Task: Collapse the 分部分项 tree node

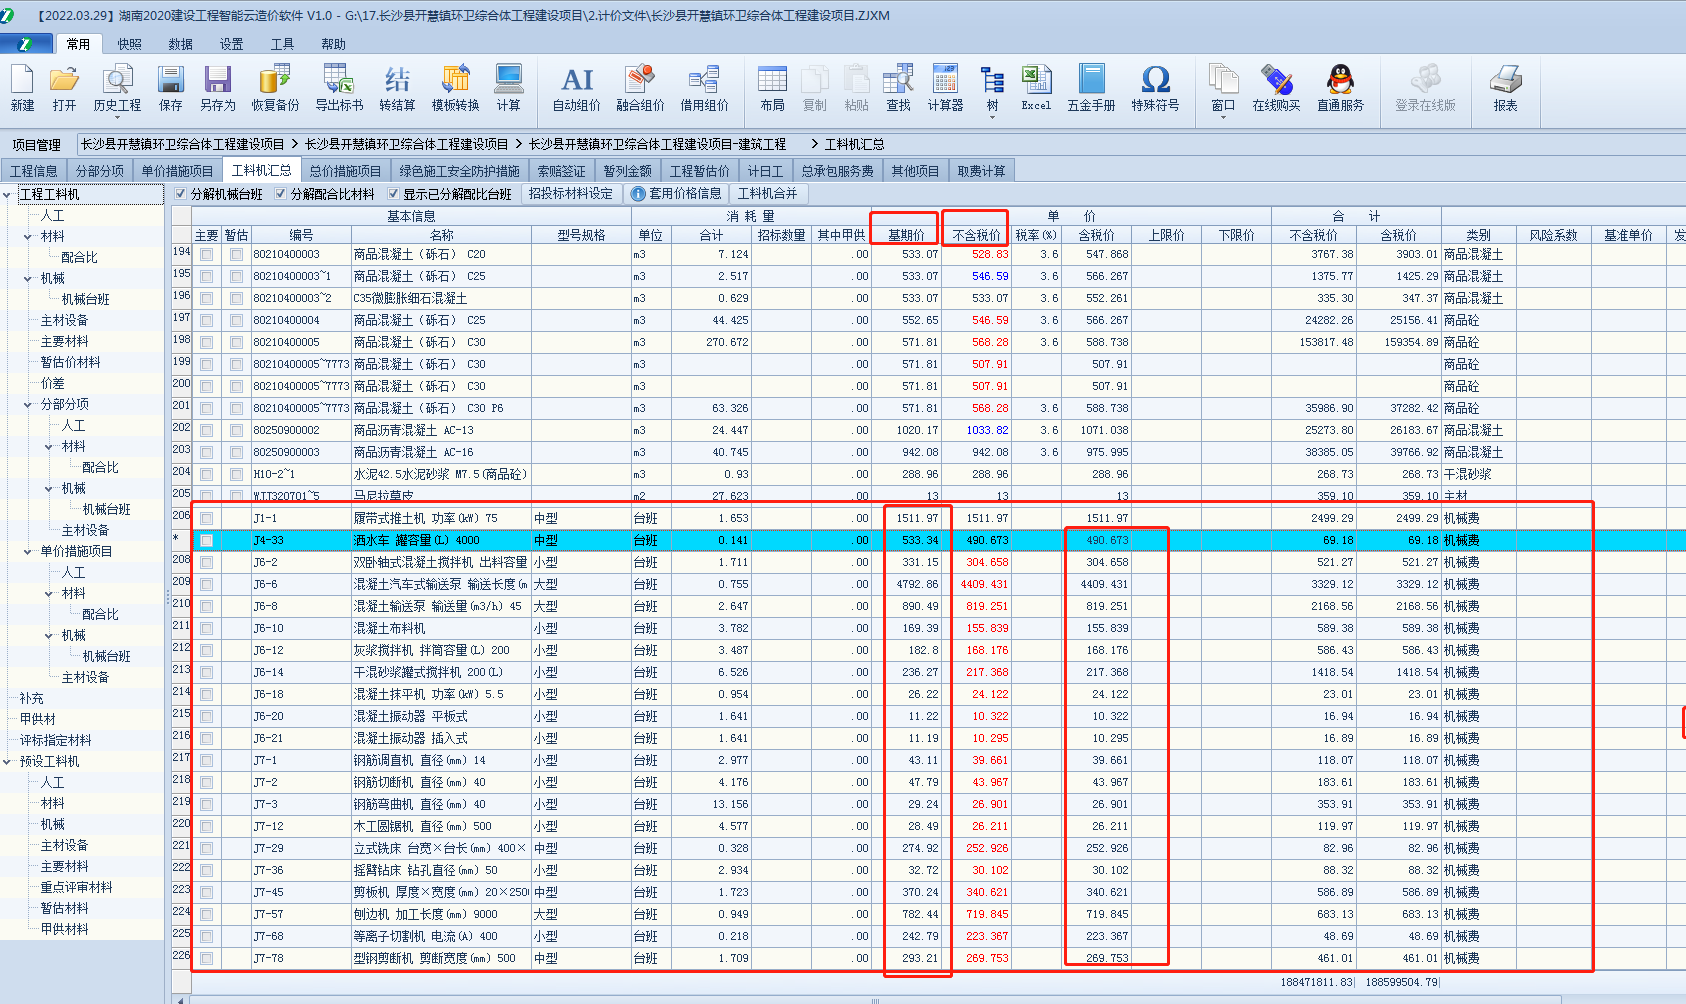Action: 28,405
